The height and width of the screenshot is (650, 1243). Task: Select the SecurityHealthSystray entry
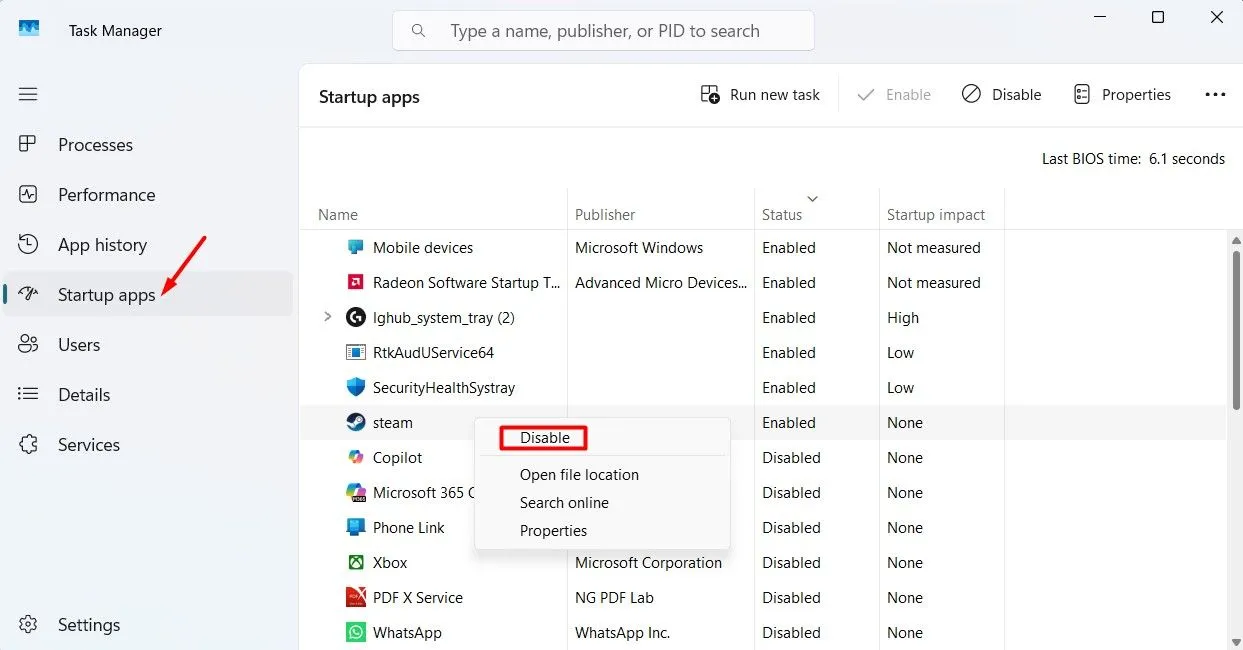tap(444, 388)
